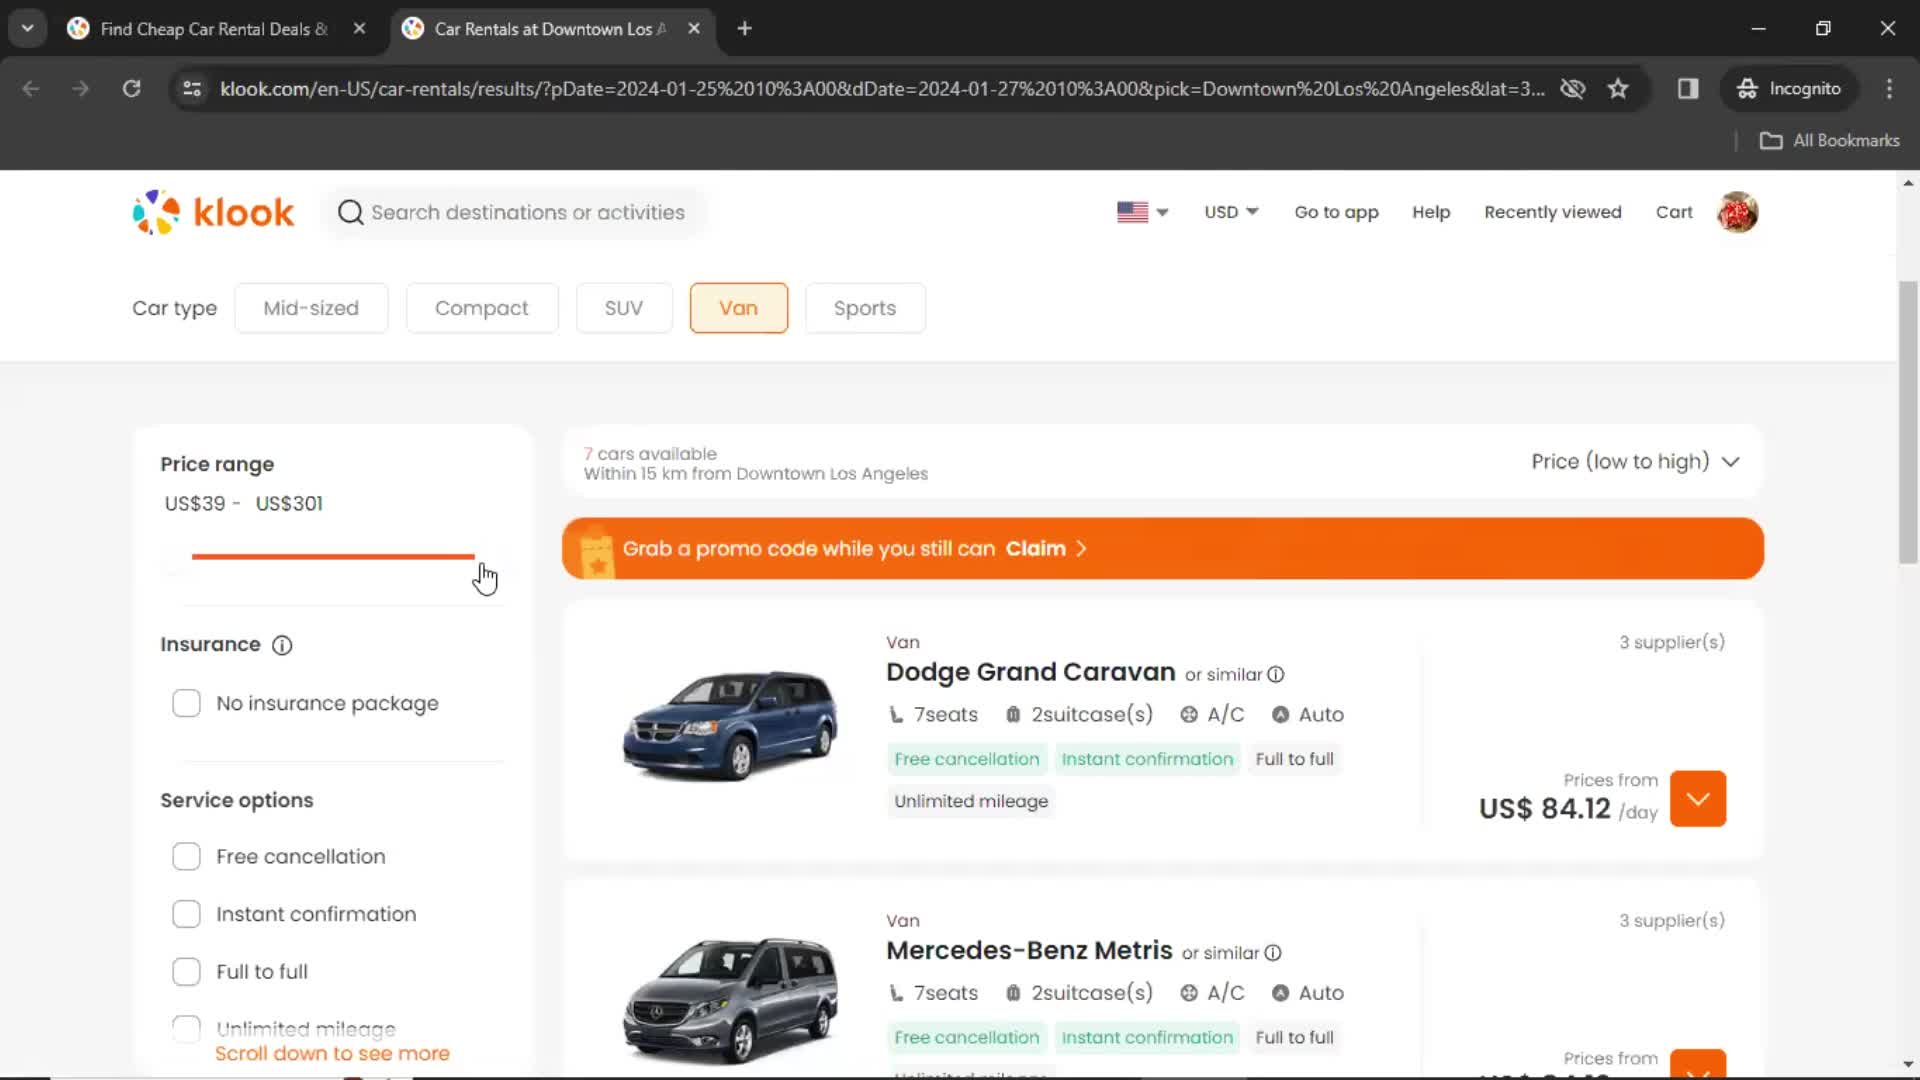
Task: Enable the Instant confirmation checkbox
Action: click(x=185, y=914)
